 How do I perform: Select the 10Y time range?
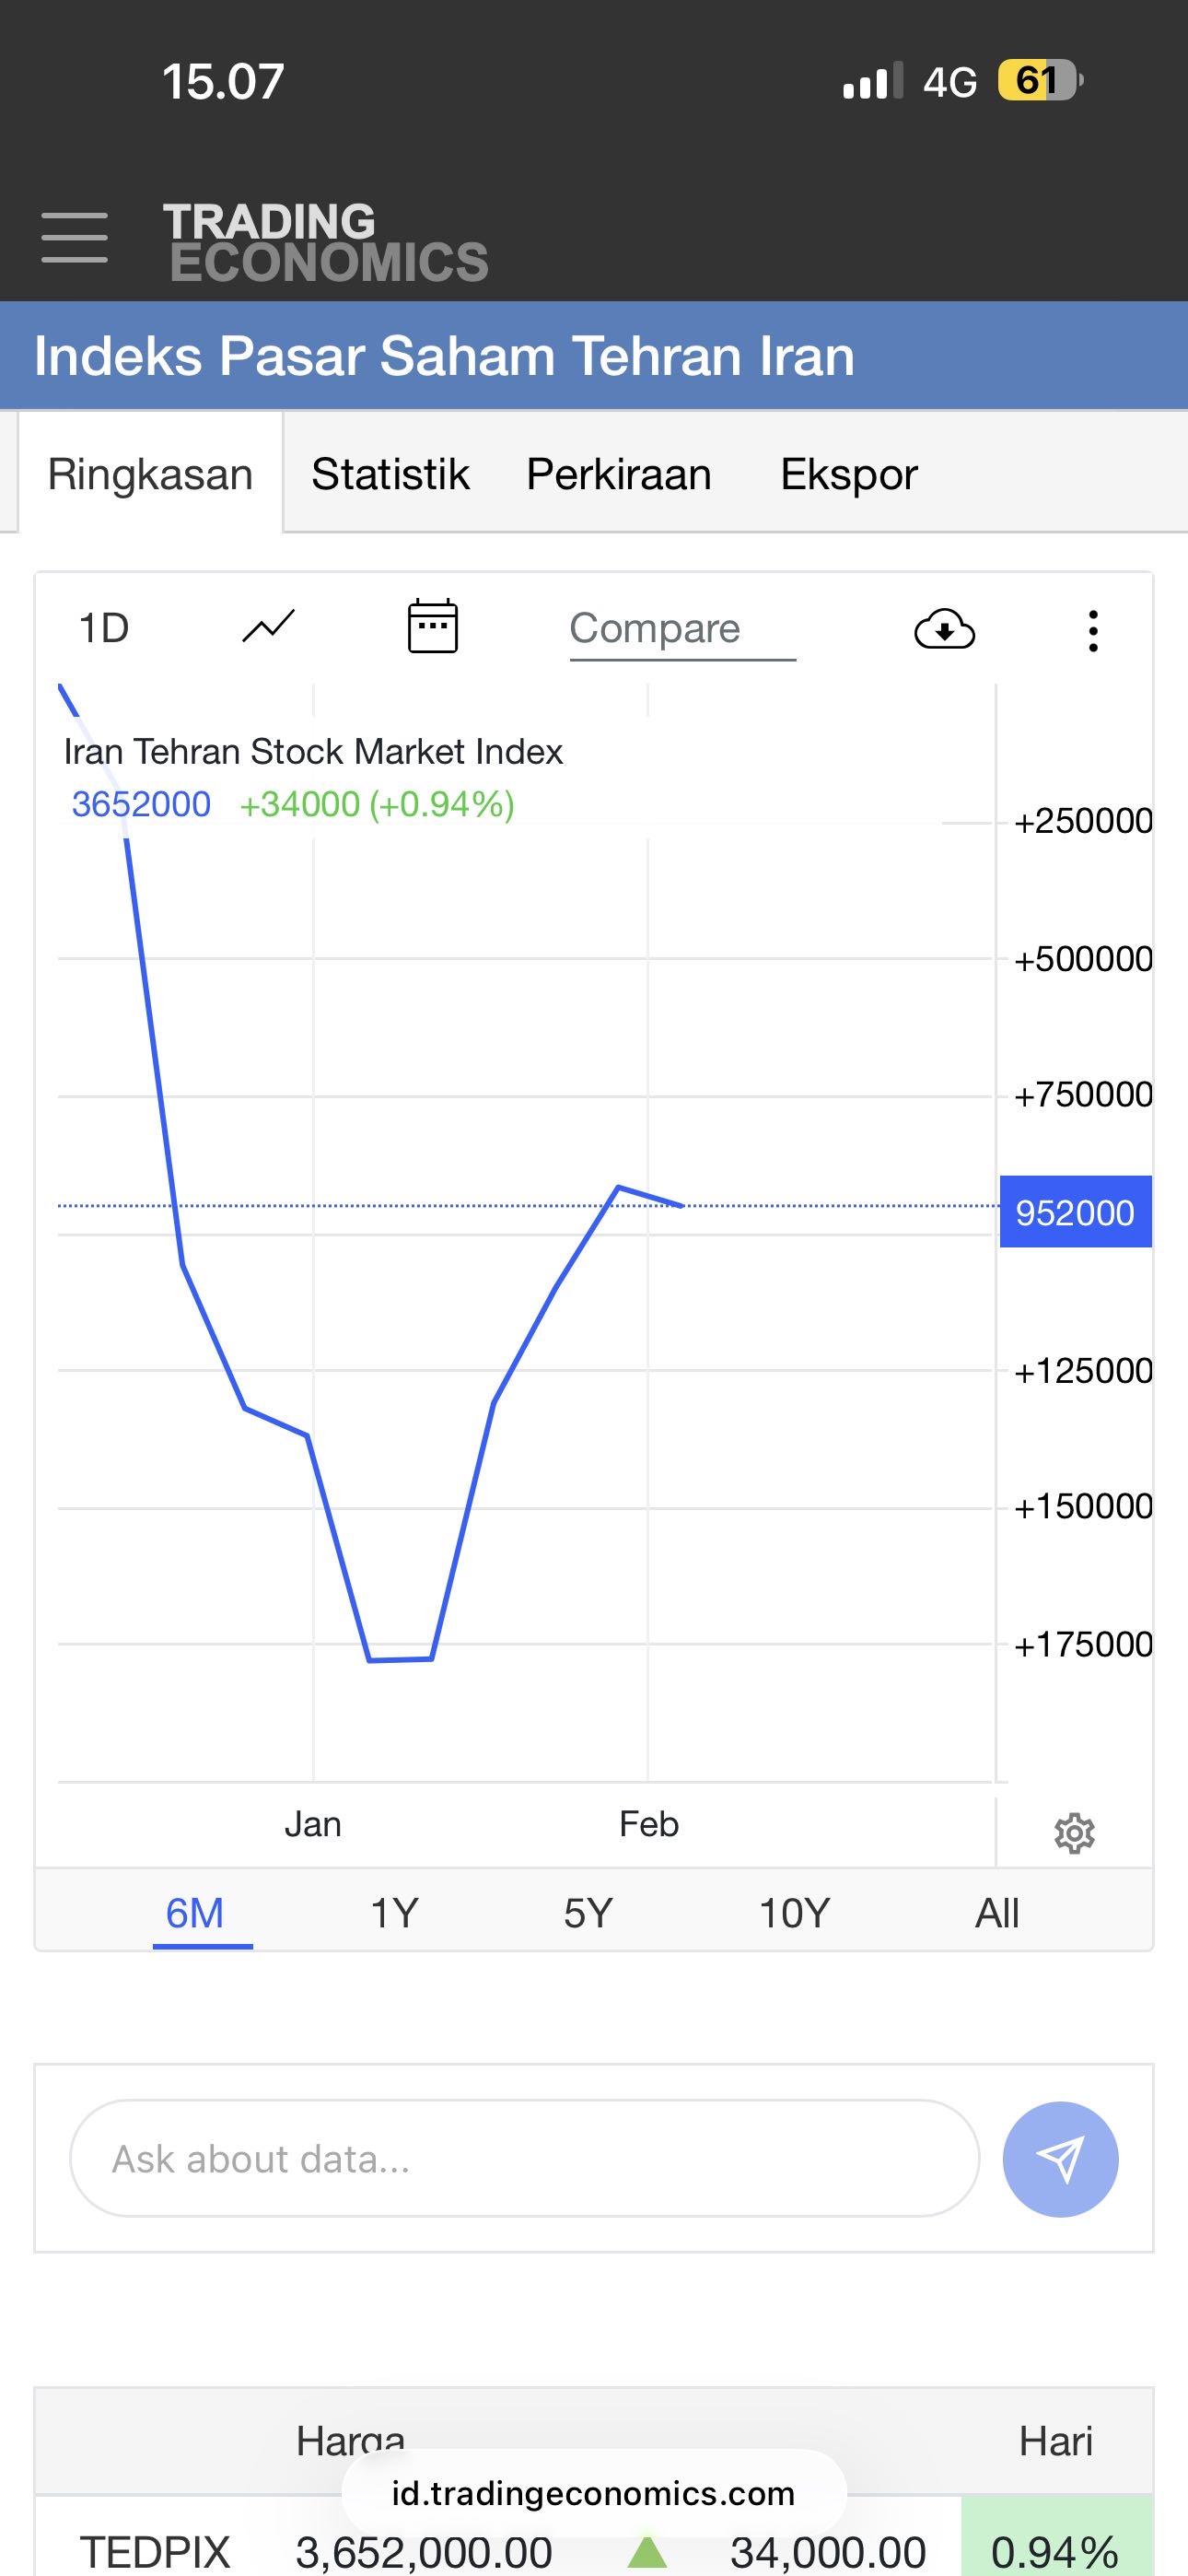794,1913
